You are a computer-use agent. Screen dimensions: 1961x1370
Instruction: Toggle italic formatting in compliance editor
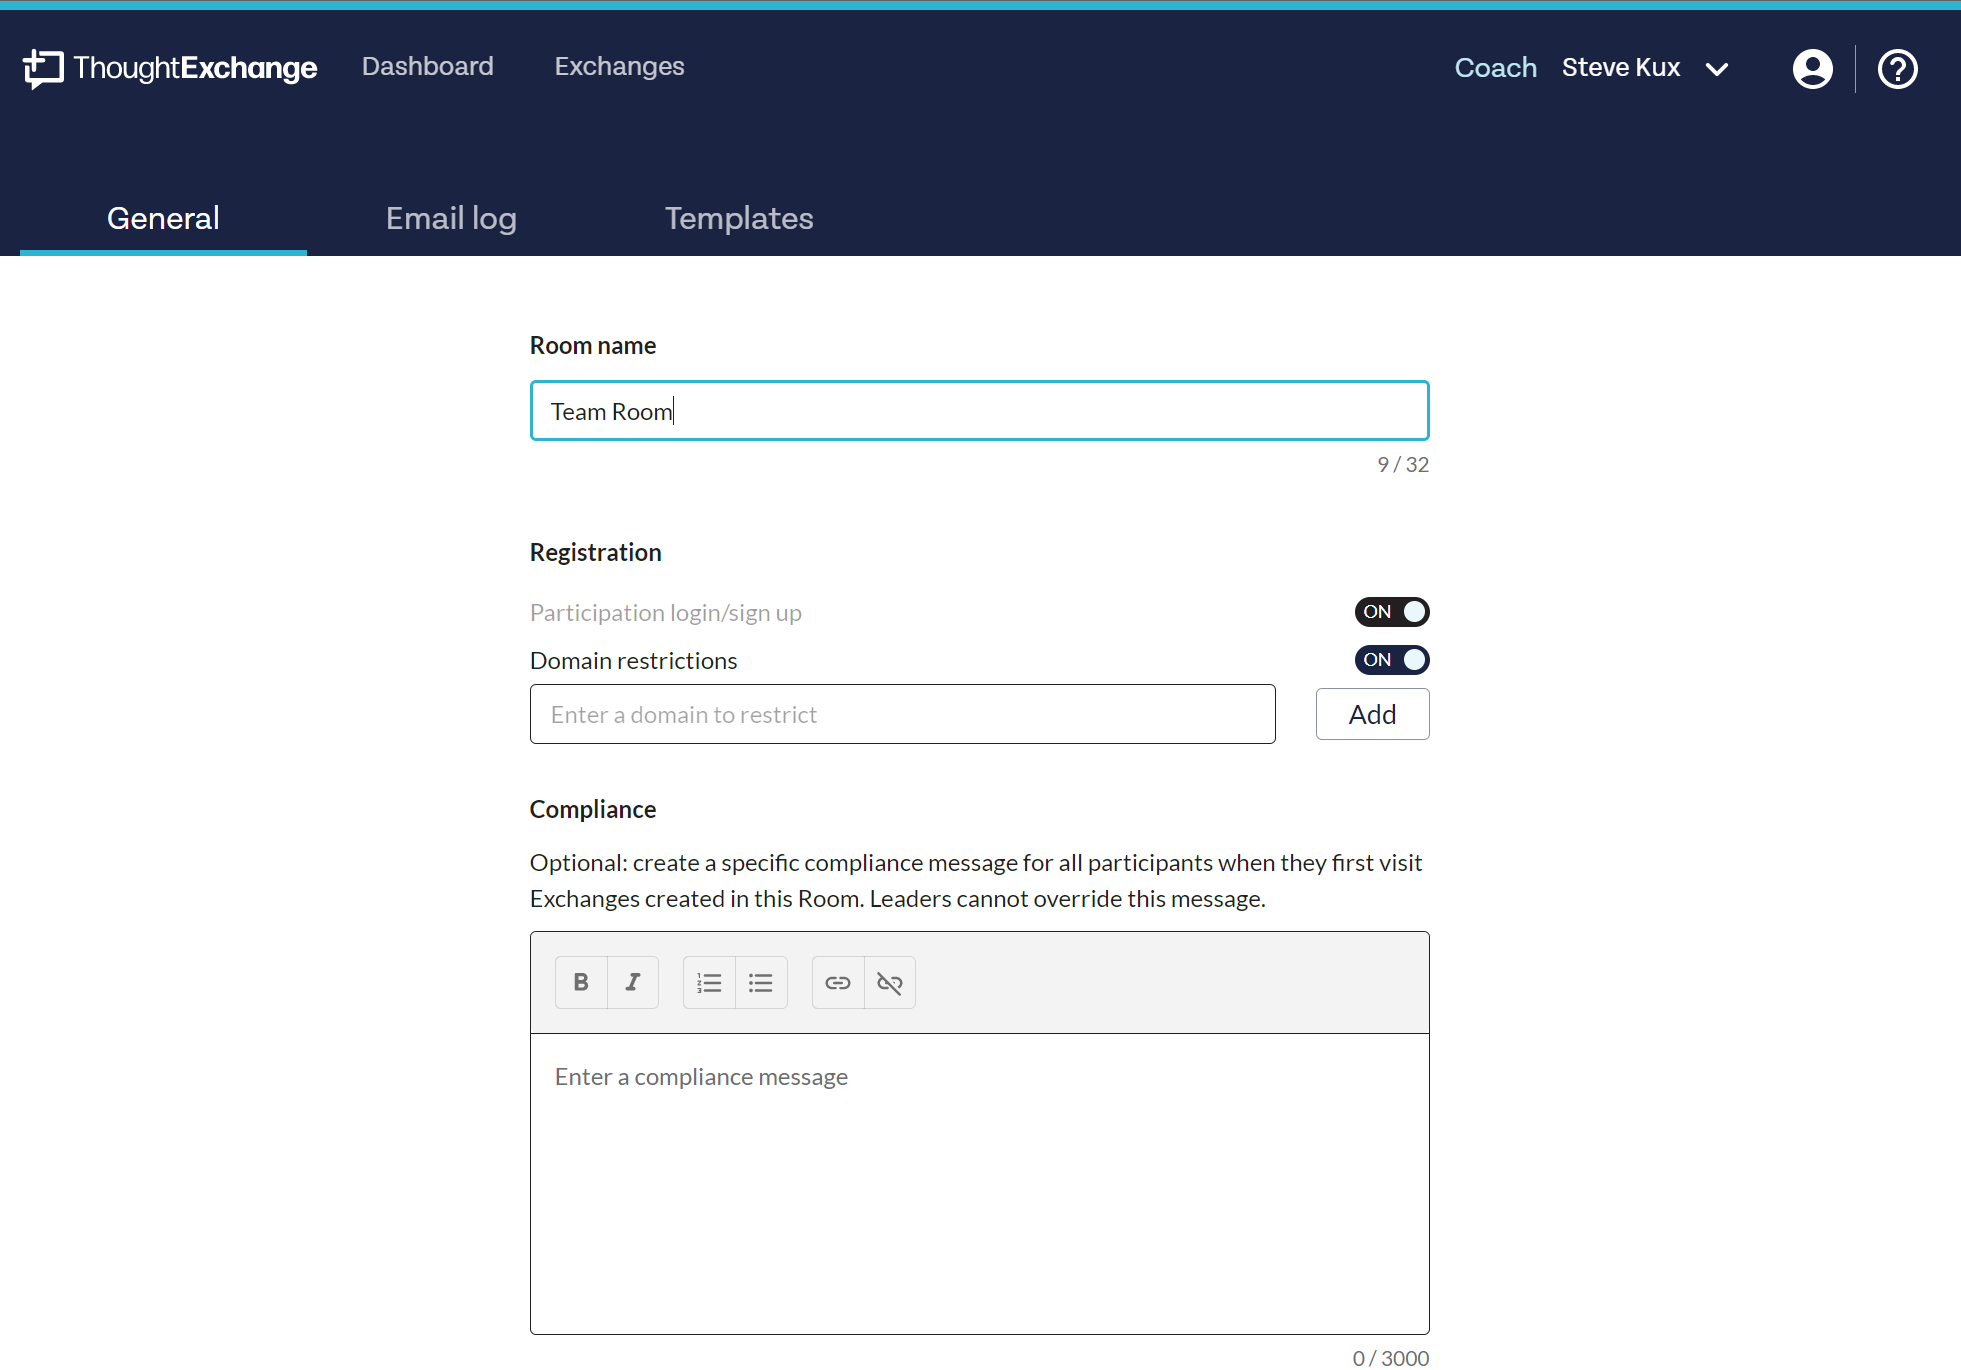coord(633,982)
